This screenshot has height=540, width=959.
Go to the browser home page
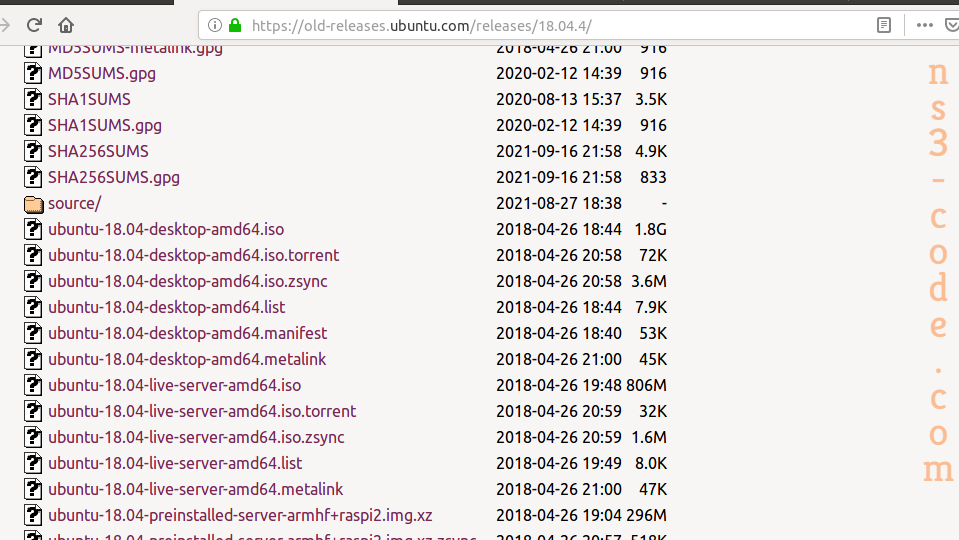point(65,25)
